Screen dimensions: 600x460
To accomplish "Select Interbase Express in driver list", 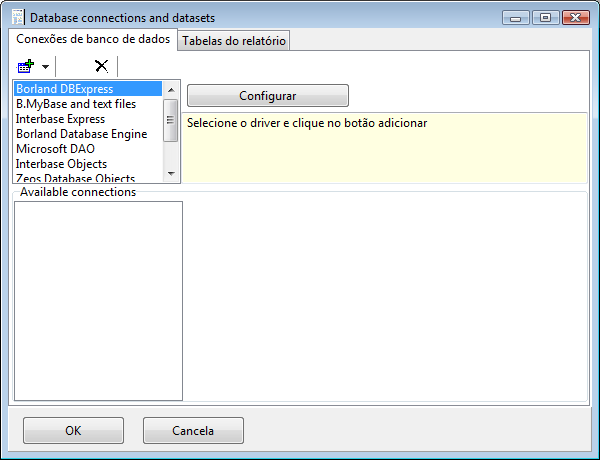I will pyautogui.click(x=60, y=119).
